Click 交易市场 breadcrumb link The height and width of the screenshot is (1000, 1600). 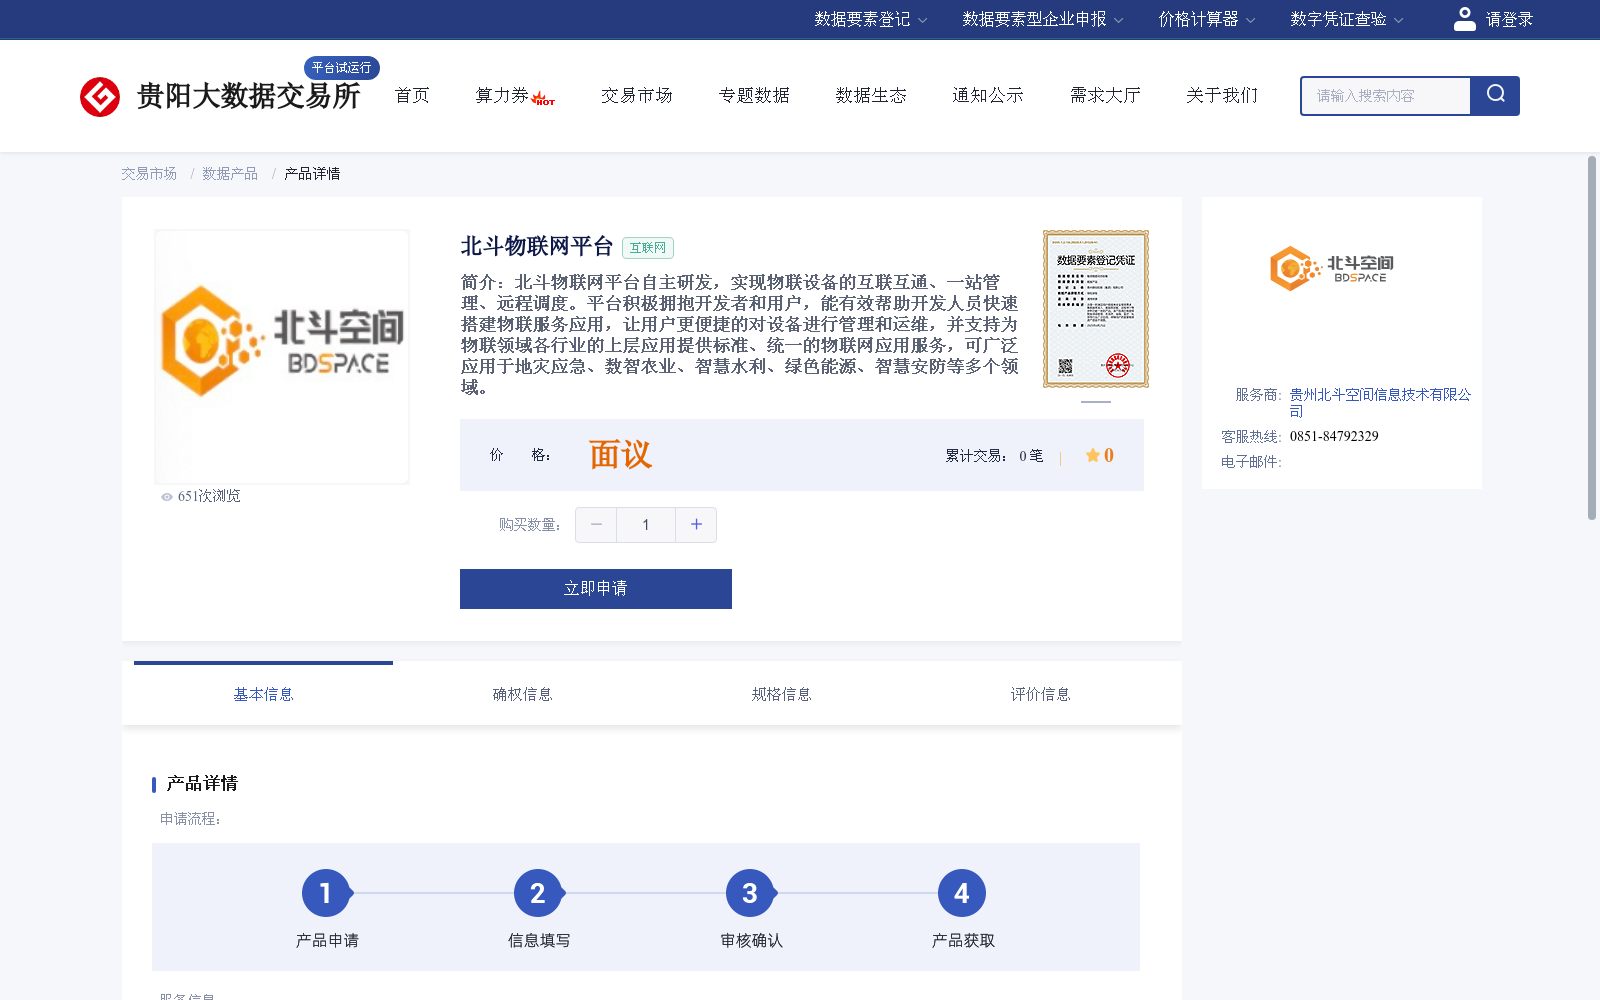(x=149, y=174)
